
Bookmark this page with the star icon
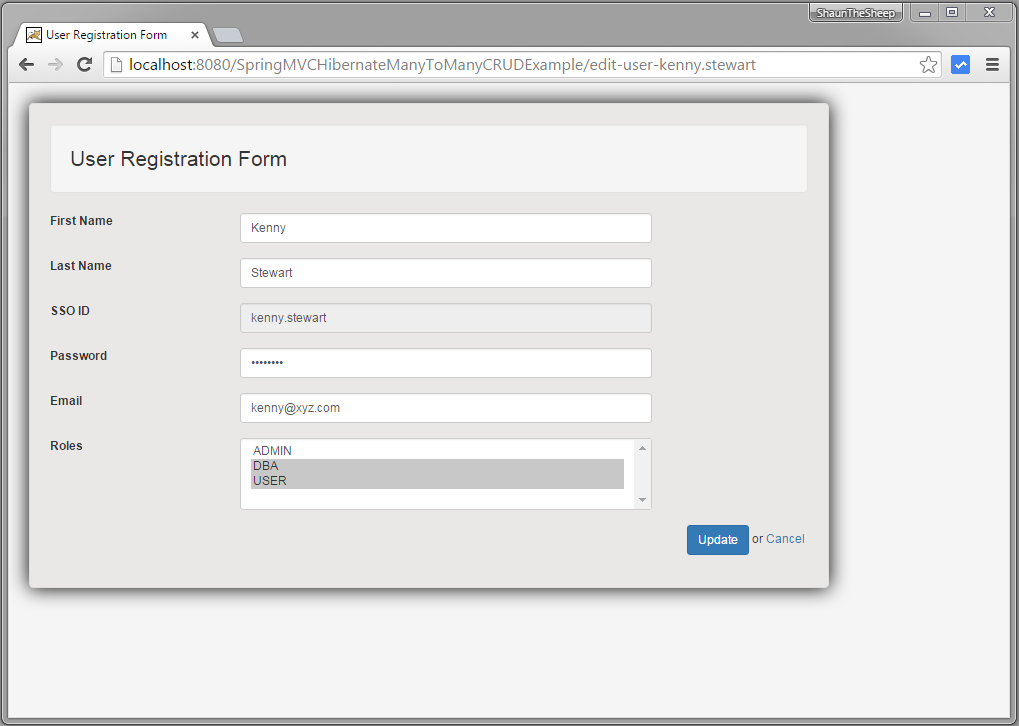[x=928, y=63]
